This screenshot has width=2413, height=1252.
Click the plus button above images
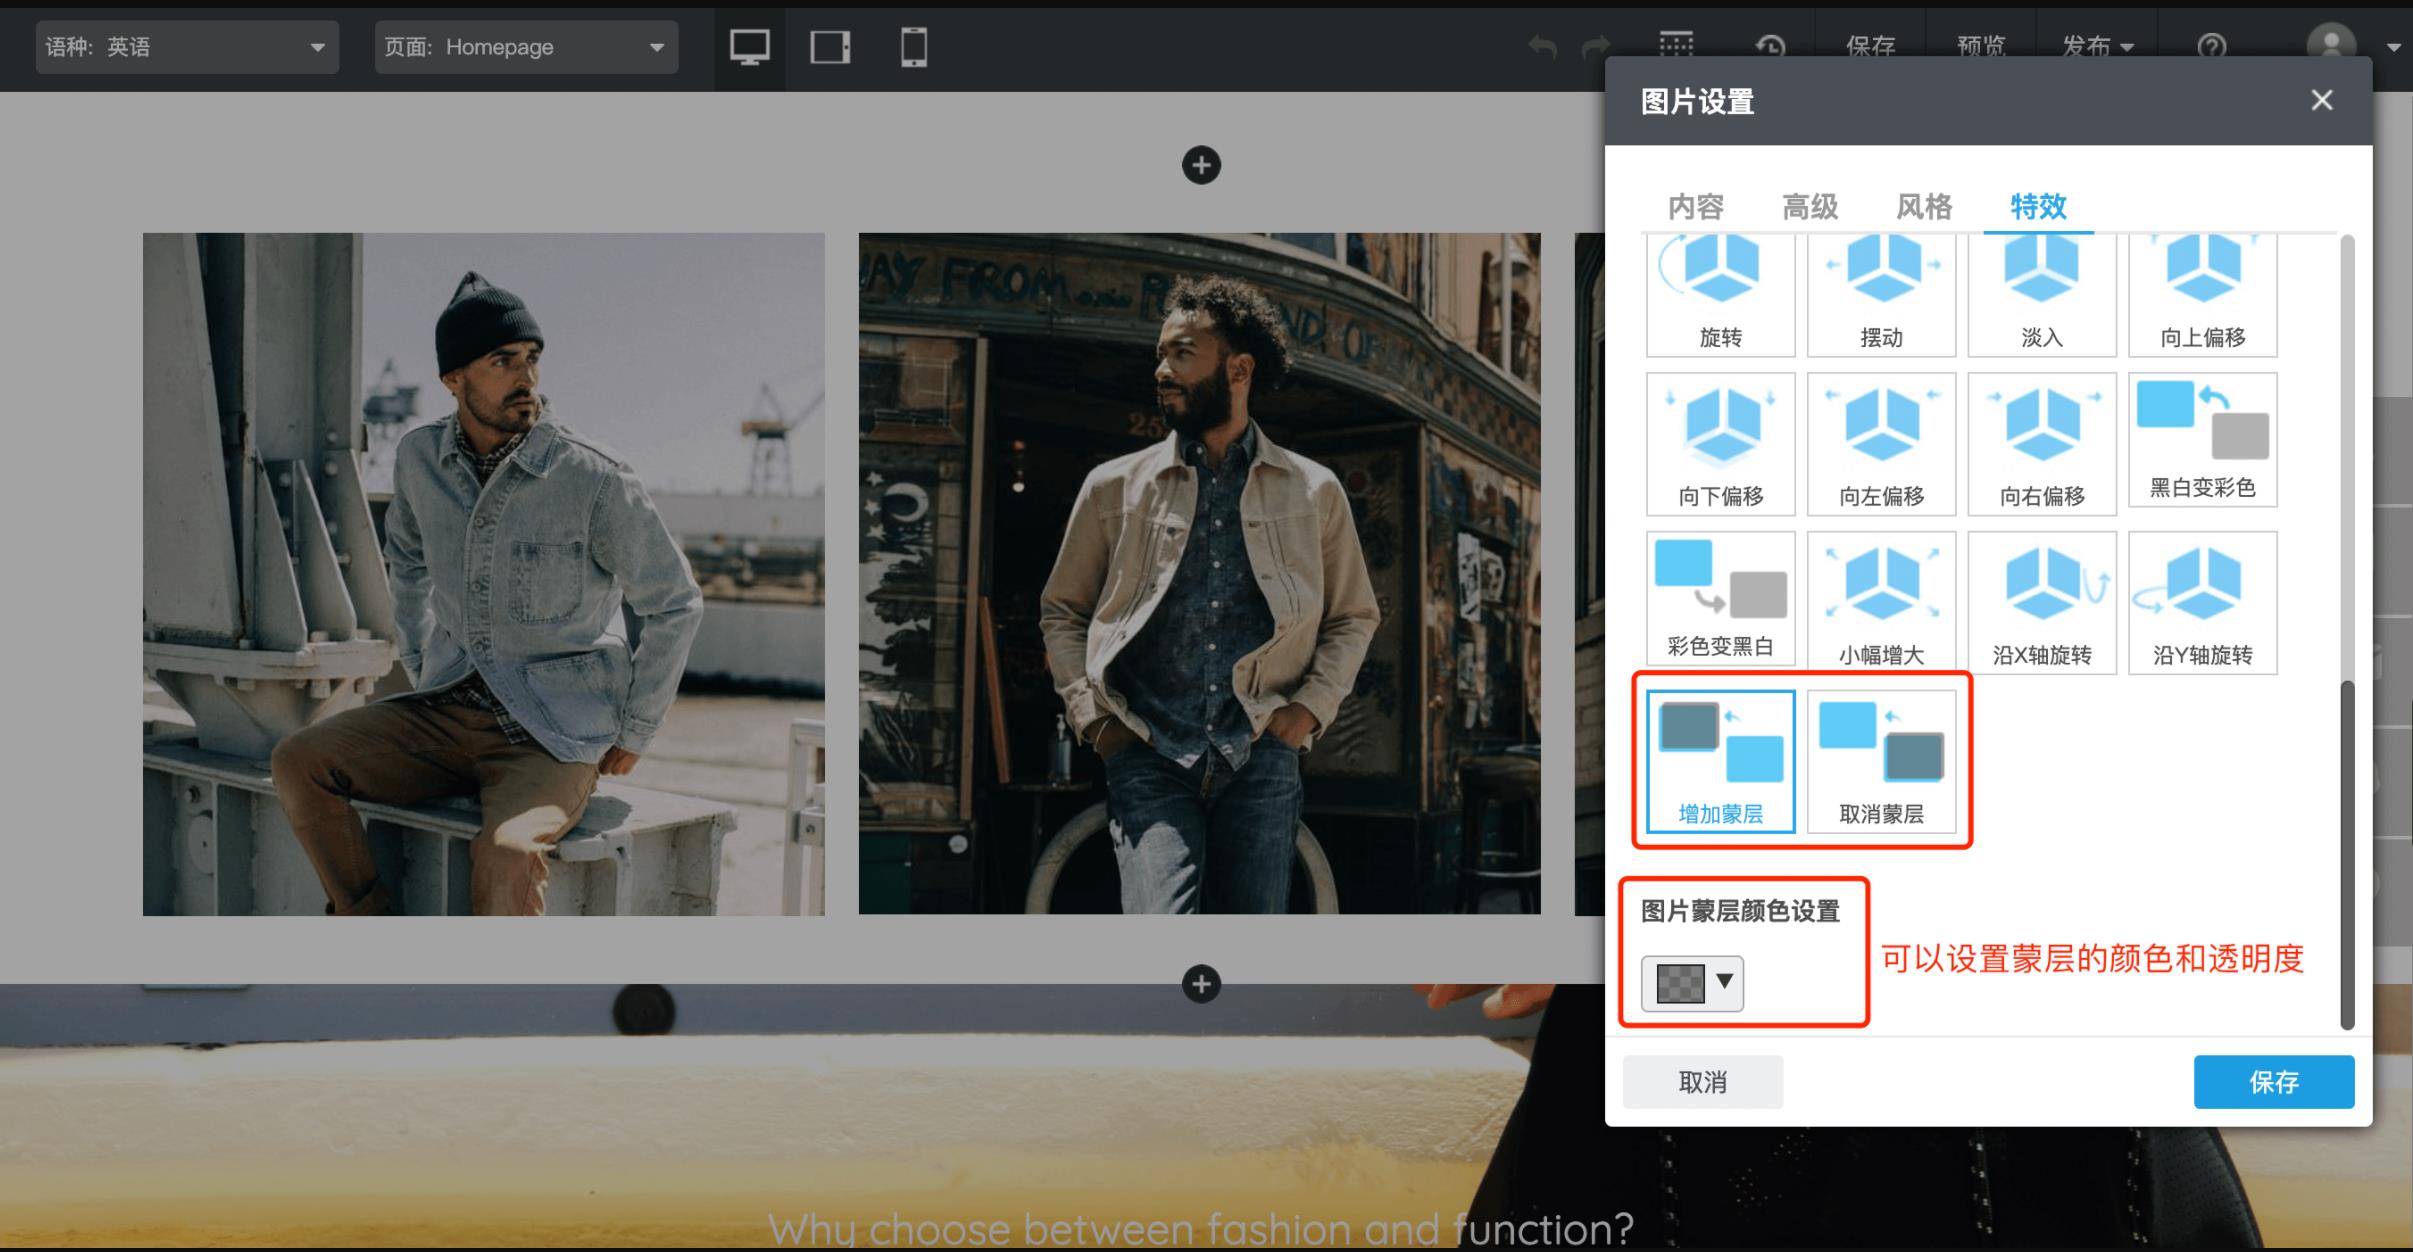pos(1201,165)
